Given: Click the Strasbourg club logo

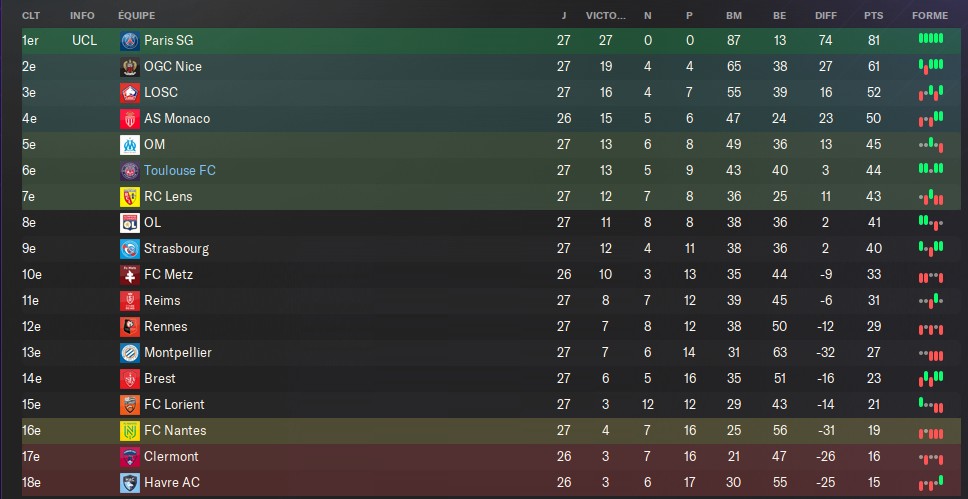Looking at the screenshot, I should point(130,249).
